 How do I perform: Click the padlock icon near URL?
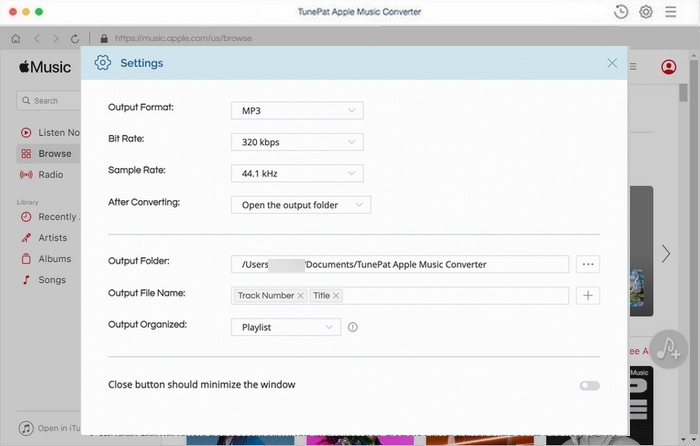click(x=104, y=38)
